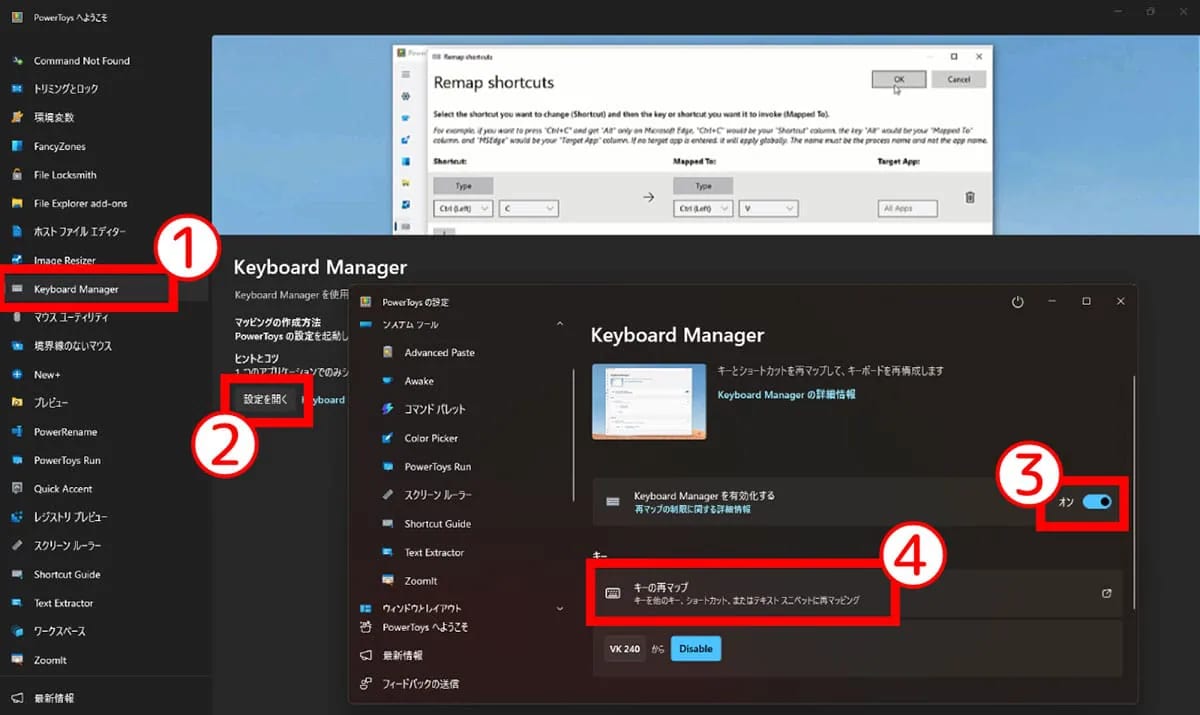1200x715 pixels.
Task: Open the Ctrl (Left) shortcut dropdown
Action: point(463,208)
